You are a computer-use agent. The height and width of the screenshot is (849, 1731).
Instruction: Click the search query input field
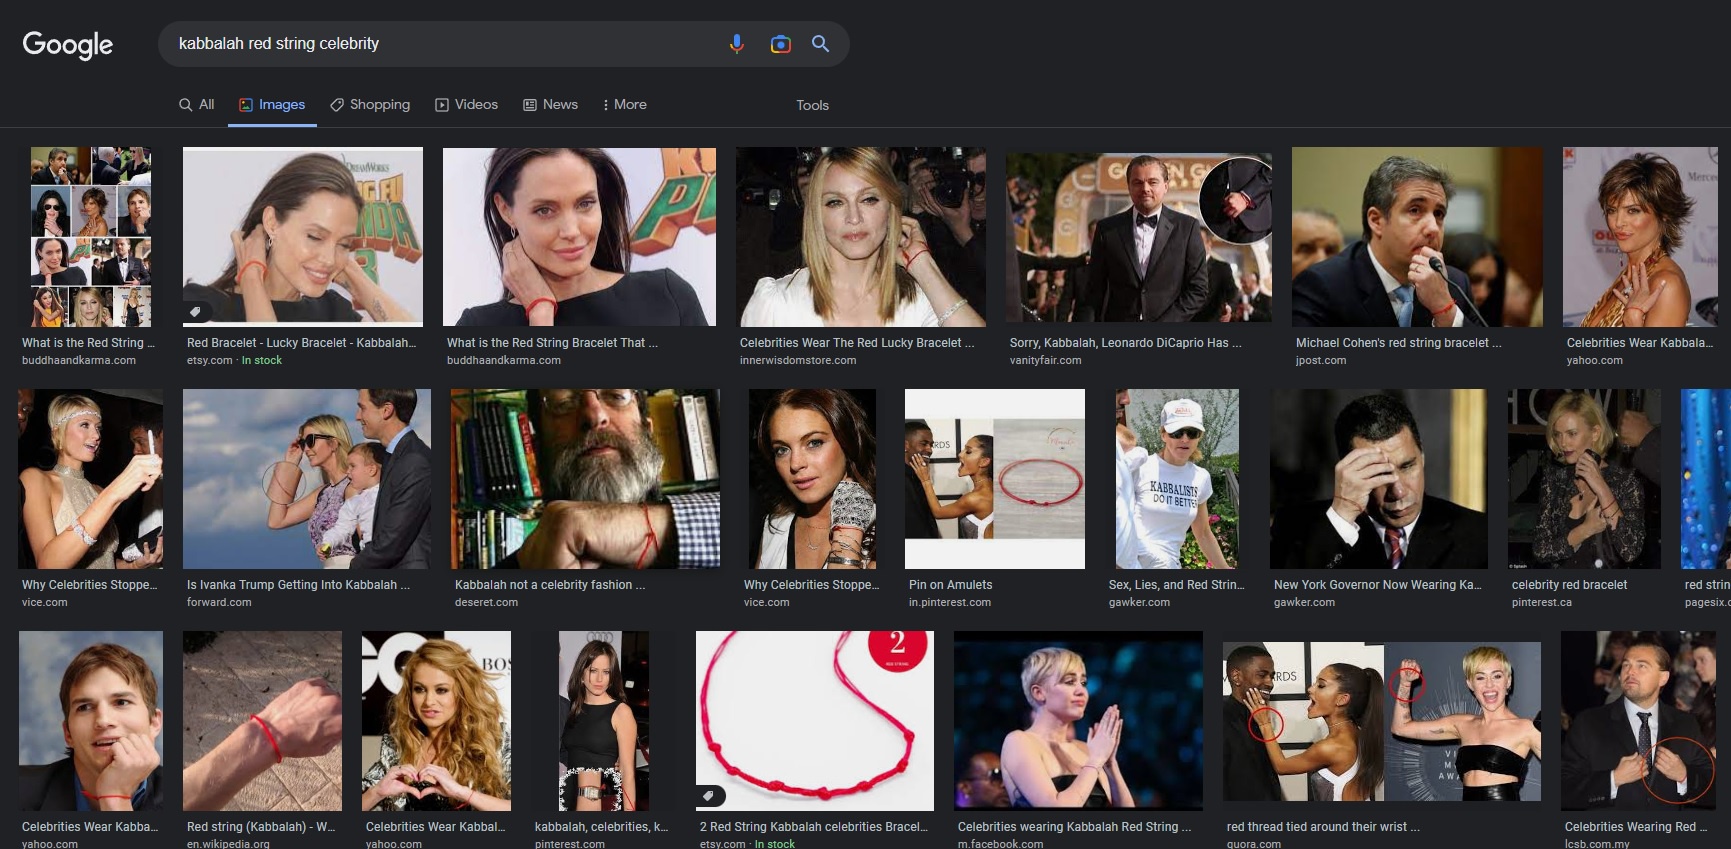(440, 44)
